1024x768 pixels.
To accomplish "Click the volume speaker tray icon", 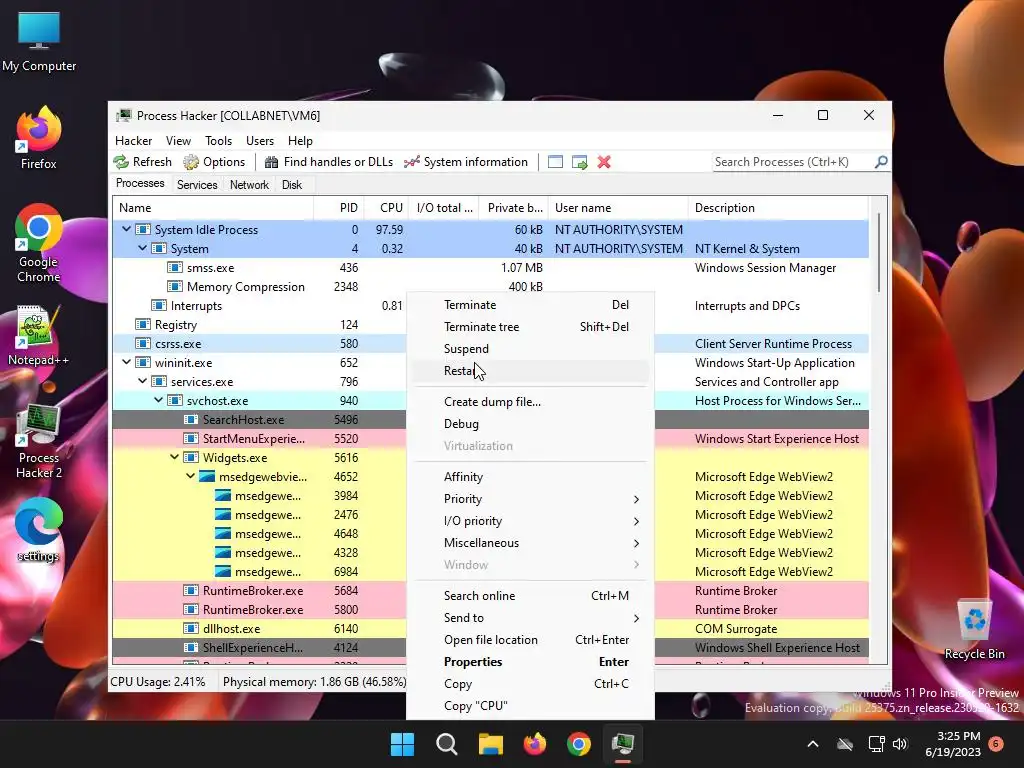I will click(900, 744).
